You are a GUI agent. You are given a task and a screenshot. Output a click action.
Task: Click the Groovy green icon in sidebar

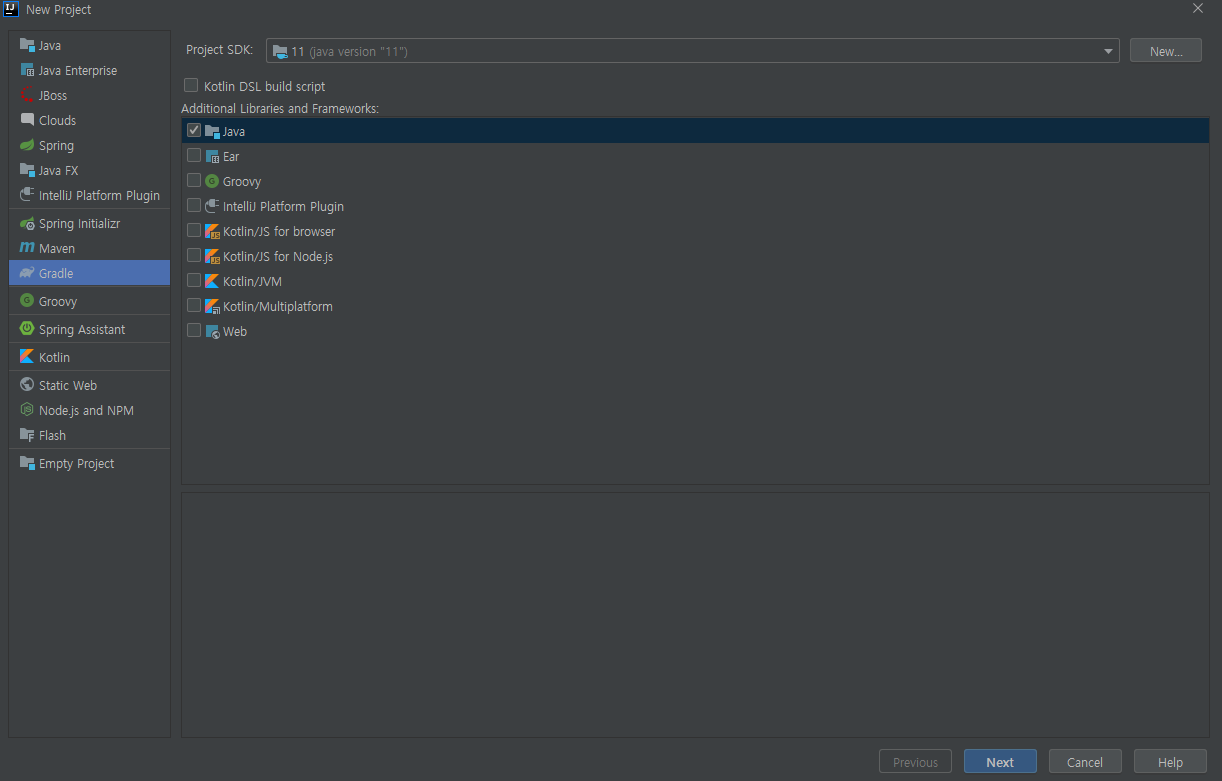tap(27, 301)
